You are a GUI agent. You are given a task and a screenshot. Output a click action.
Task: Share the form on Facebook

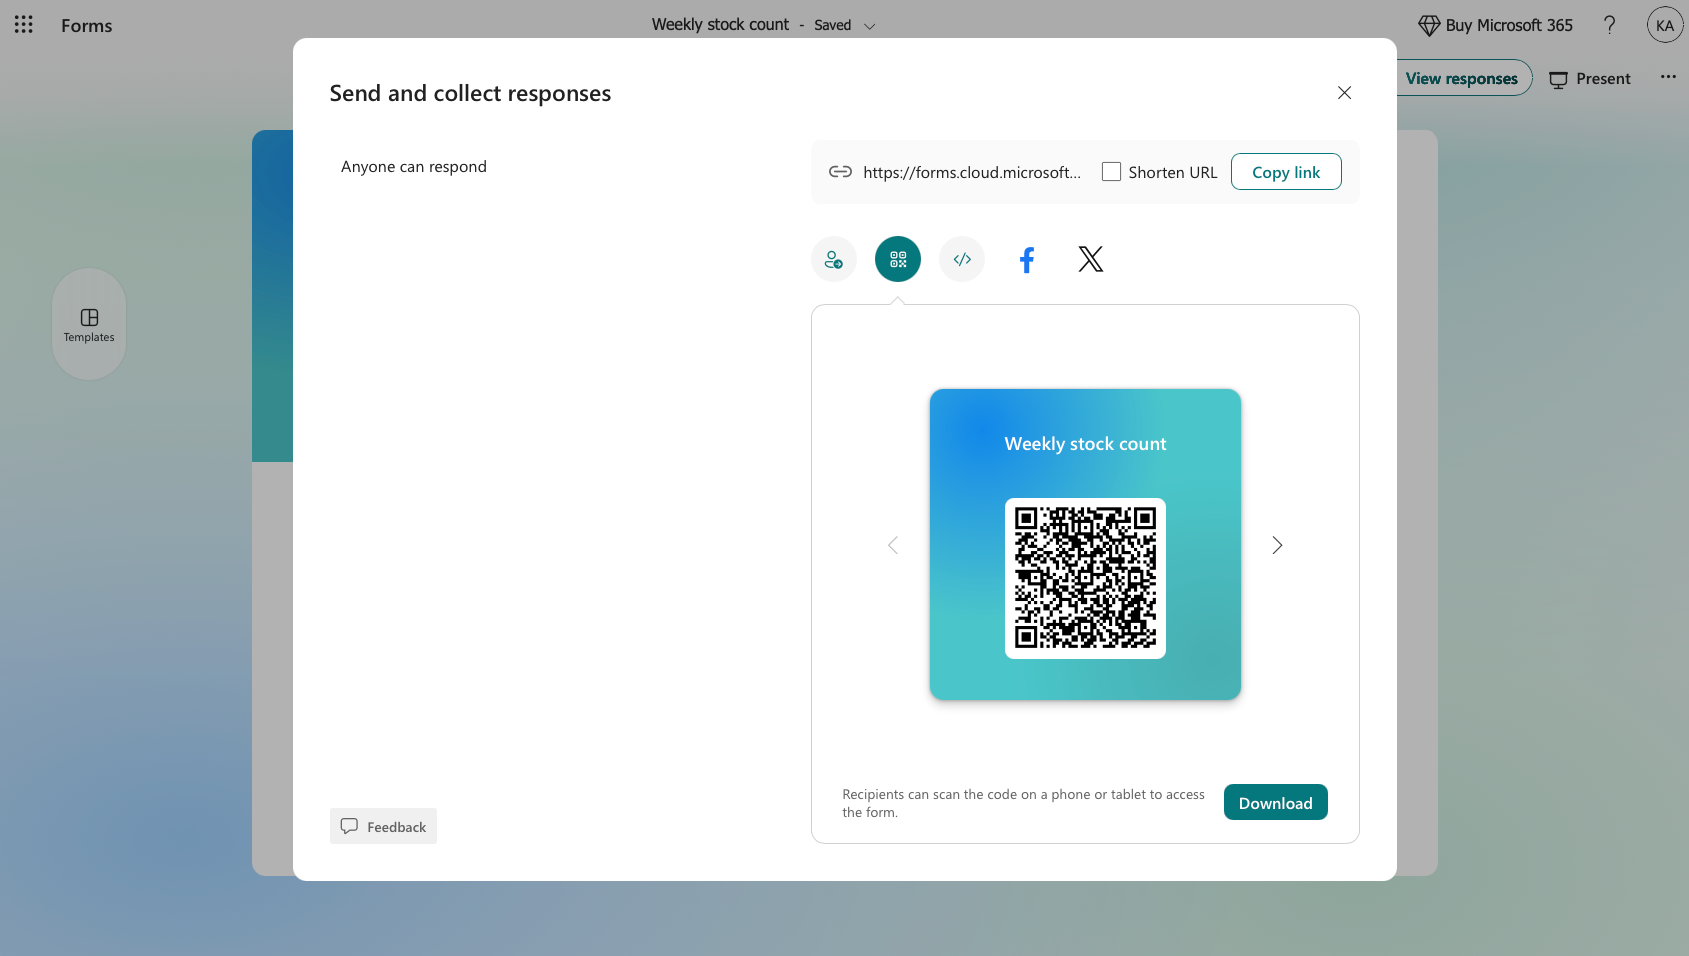coord(1026,260)
